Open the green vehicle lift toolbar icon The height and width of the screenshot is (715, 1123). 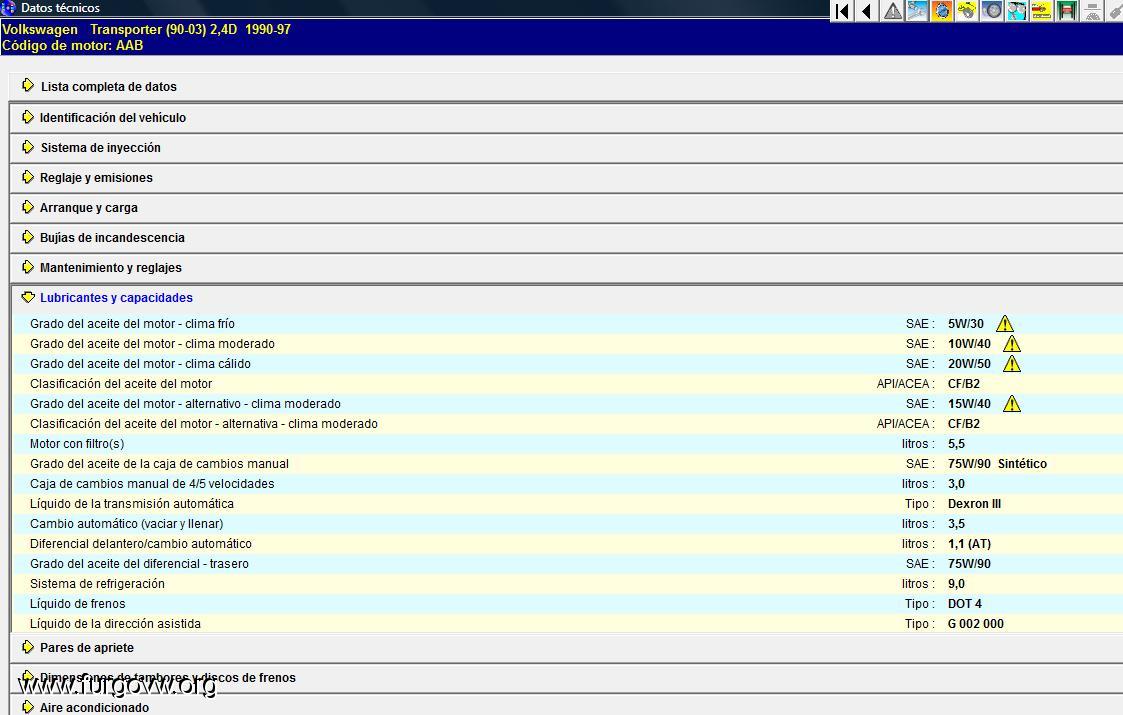[x=1067, y=11]
